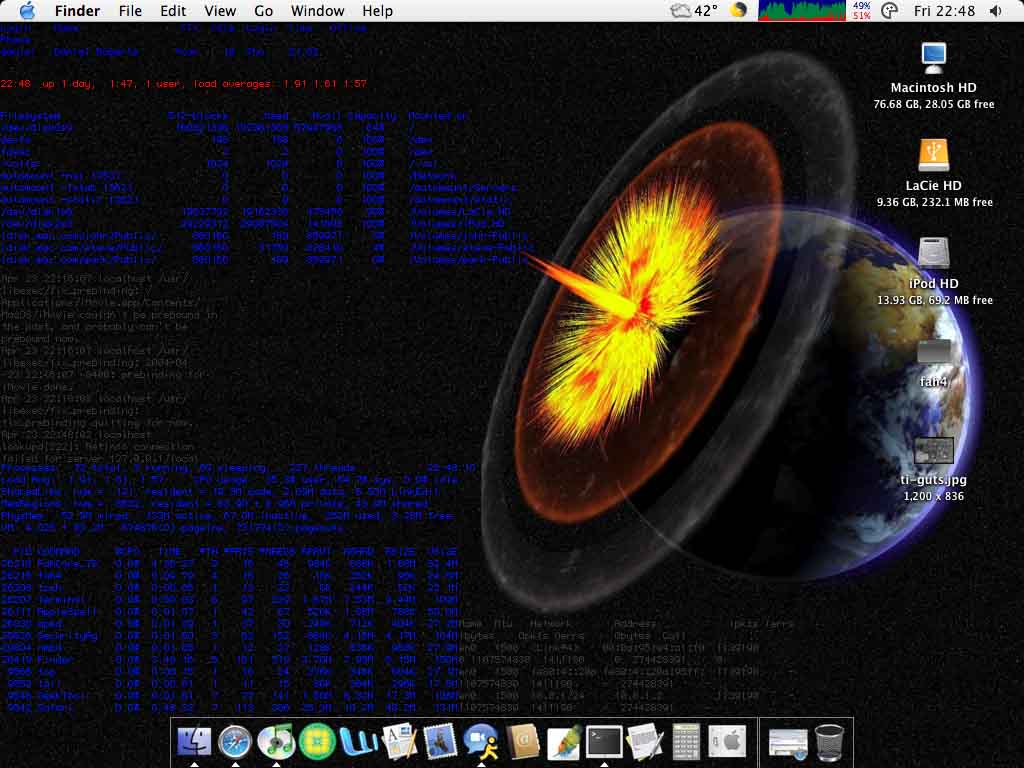This screenshot has width=1024, height=768.
Task: Open iChat from the Dock
Action: pyautogui.click(x=482, y=741)
